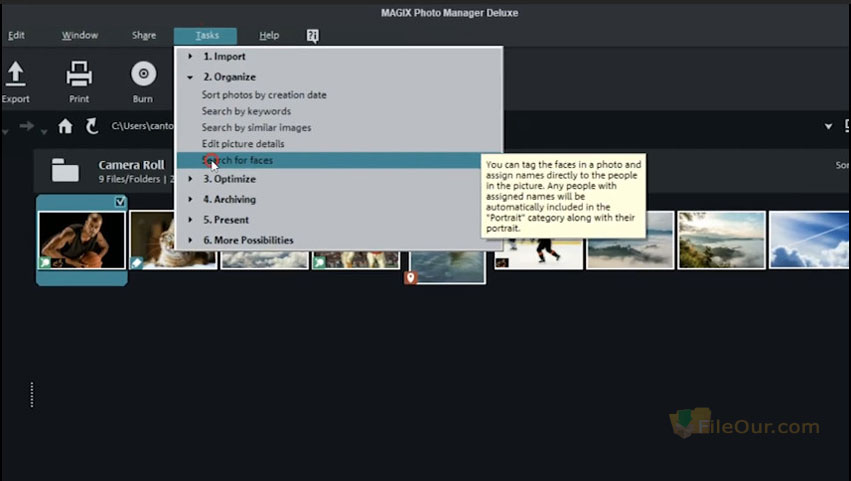
Task: Expand the 1. Import task group
Action: [x=190, y=56]
